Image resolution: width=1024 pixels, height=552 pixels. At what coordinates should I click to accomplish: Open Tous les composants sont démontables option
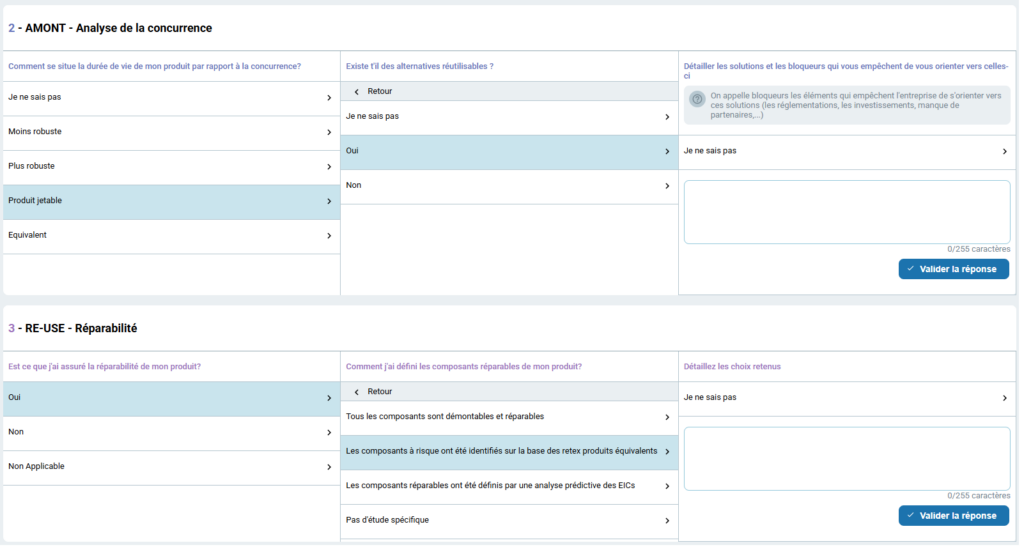[x=508, y=416]
